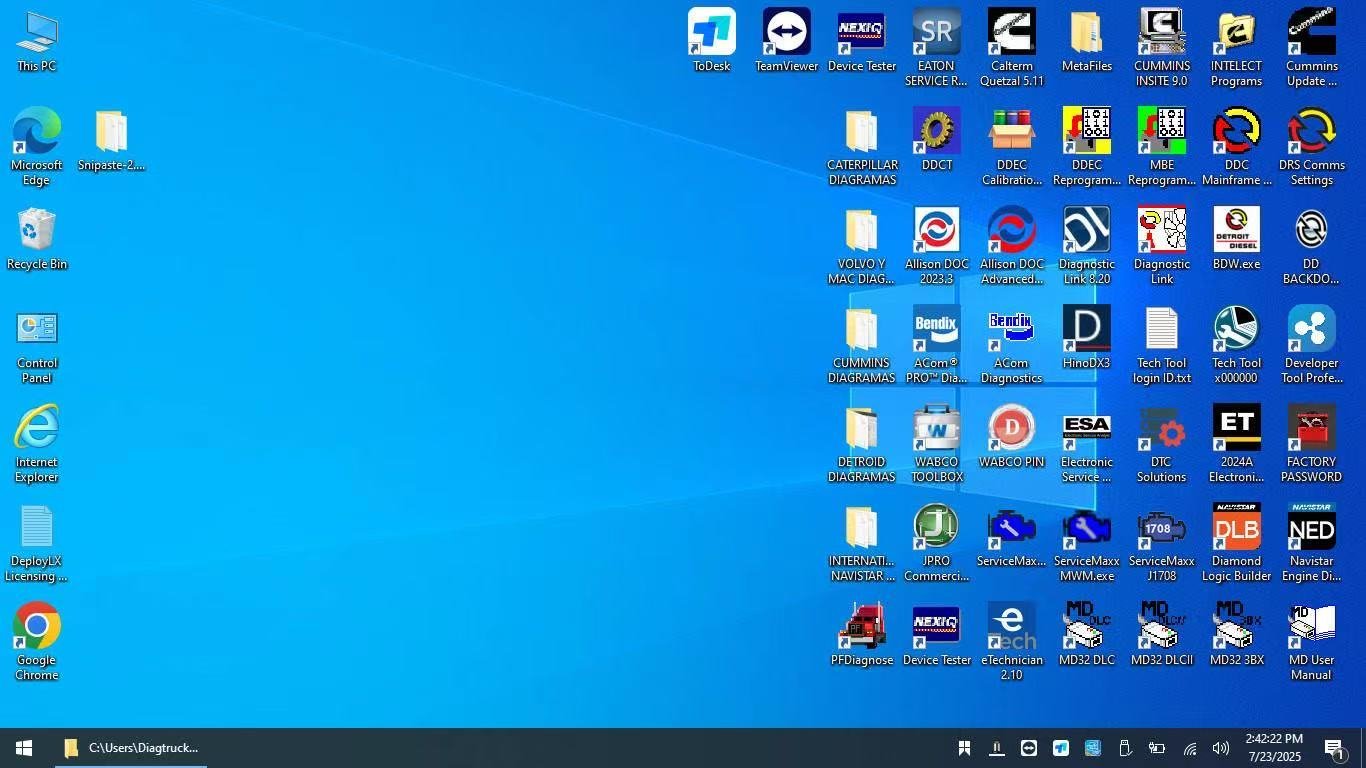Open the Recycle Bin
The image size is (1366, 768).
point(37,231)
